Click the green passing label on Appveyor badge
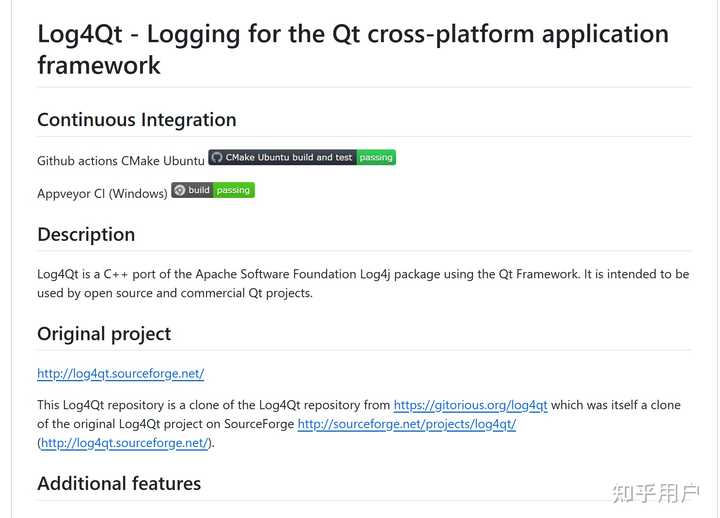 pos(233,190)
